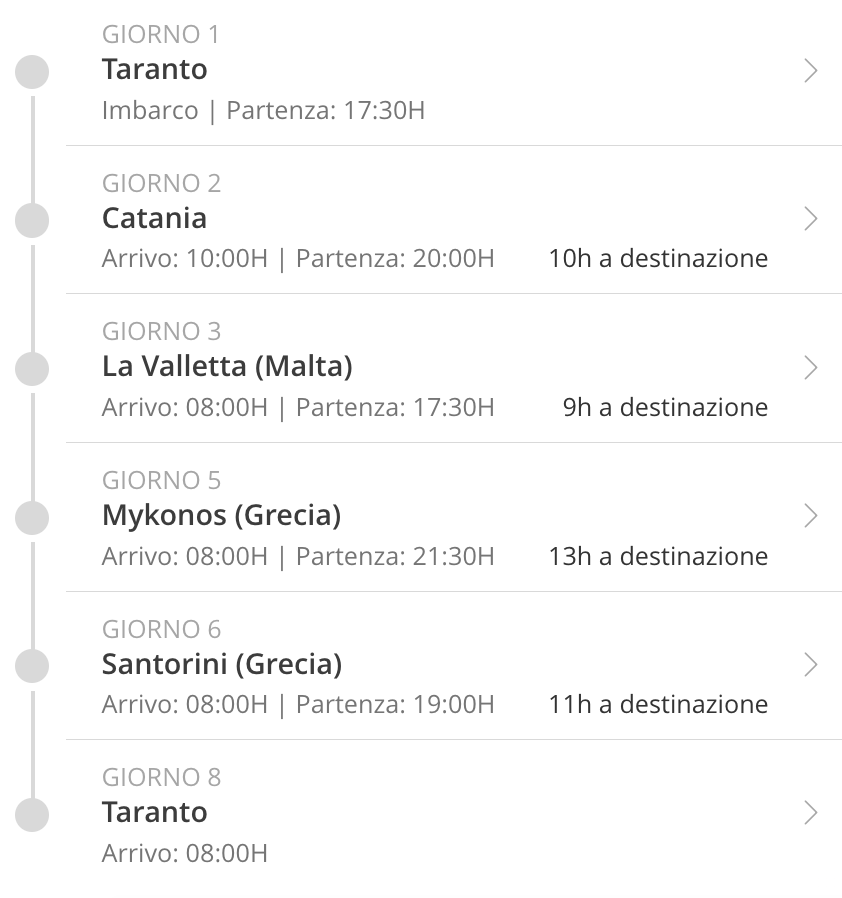The width and height of the screenshot is (842, 898).
Task: Expand the Taranto Giorno 1 chevron
Action: pyautogui.click(x=810, y=71)
